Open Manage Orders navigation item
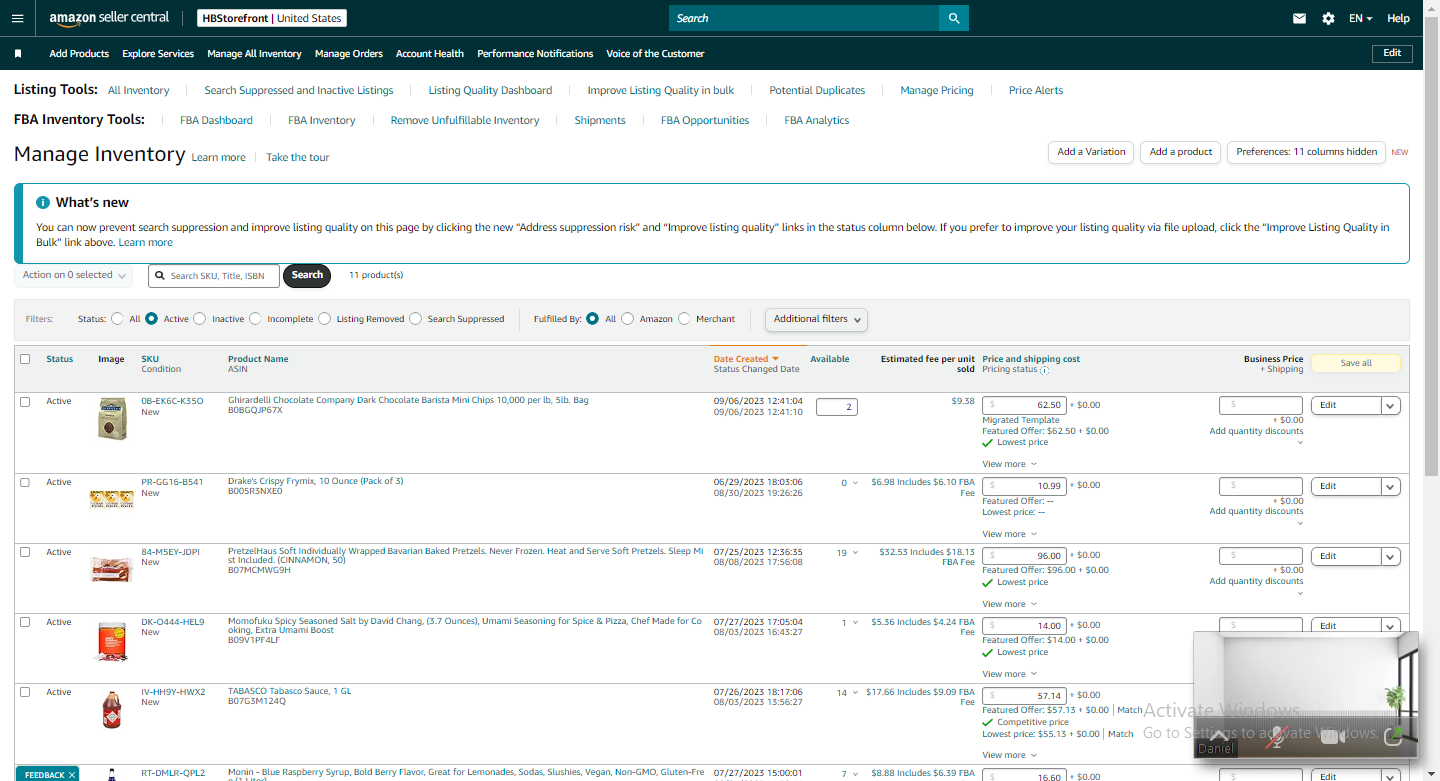 click(349, 54)
